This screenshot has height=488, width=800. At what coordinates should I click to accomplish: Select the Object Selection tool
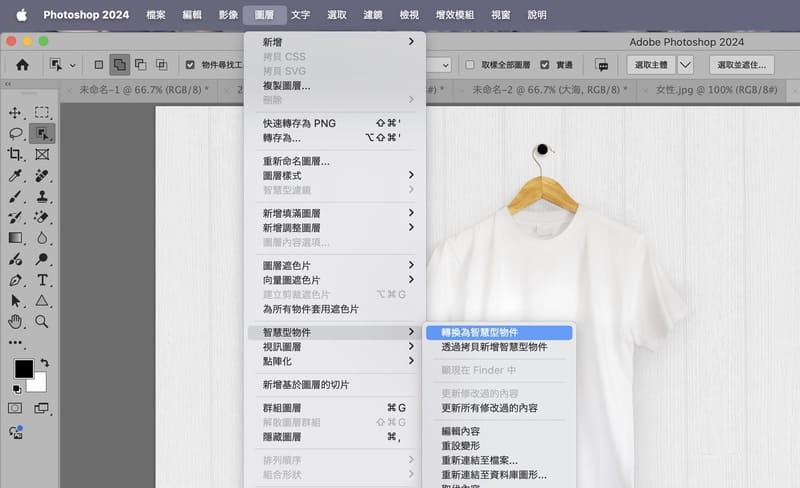click(42, 133)
